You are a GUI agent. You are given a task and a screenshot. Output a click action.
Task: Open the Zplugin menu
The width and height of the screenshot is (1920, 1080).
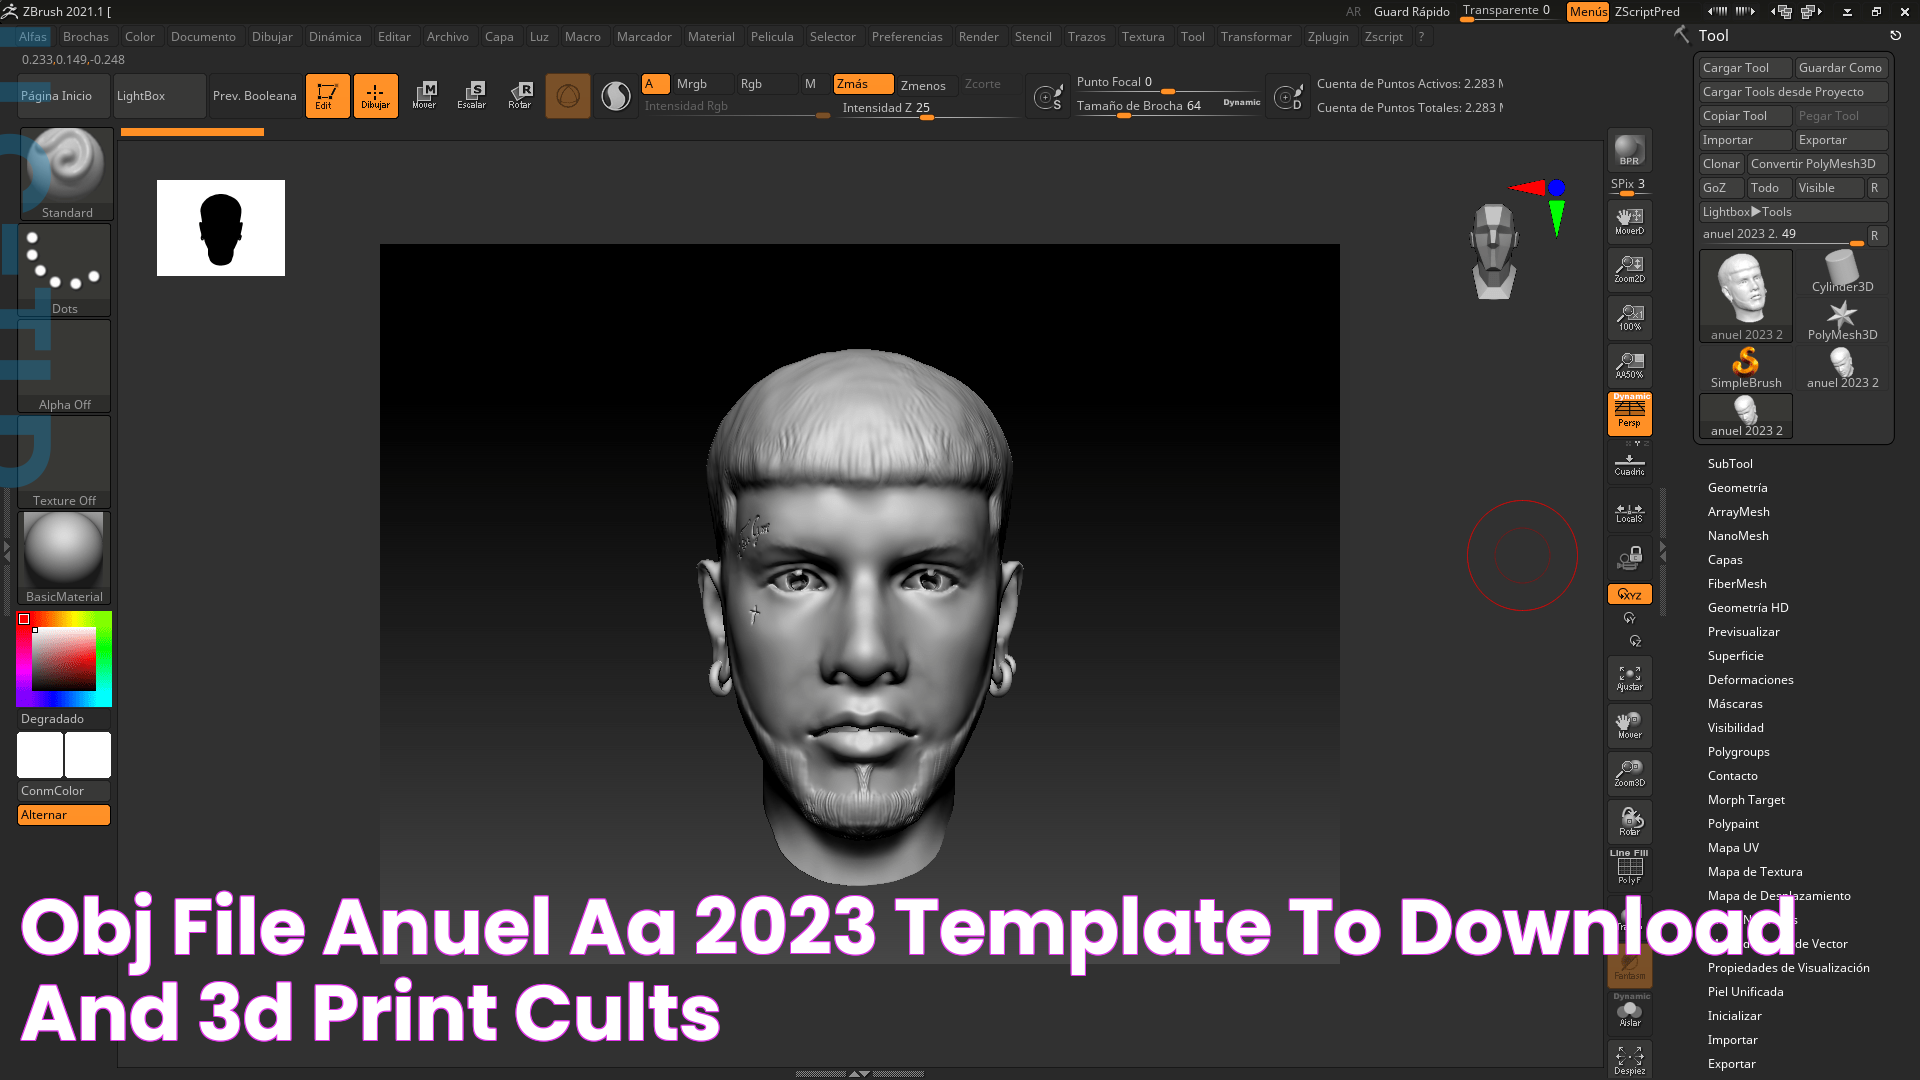pyautogui.click(x=1327, y=37)
